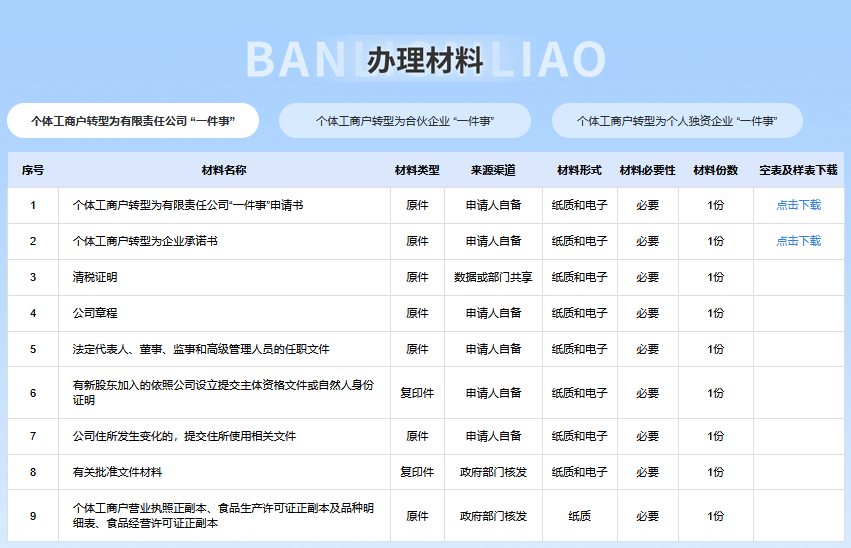Select the 个体工商户转型为有限责任公司 tab
The height and width of the screenshot is (548, 851).
tap(133, 121)
